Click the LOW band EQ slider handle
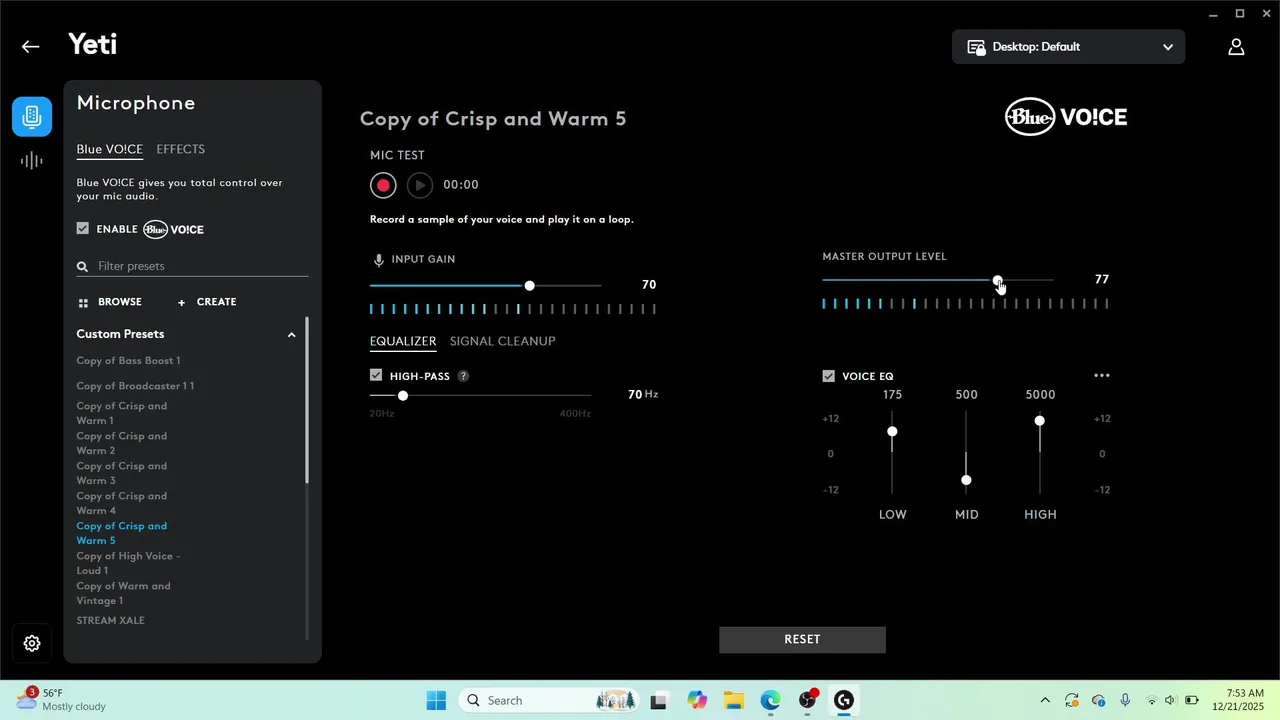 coord(892,432)
